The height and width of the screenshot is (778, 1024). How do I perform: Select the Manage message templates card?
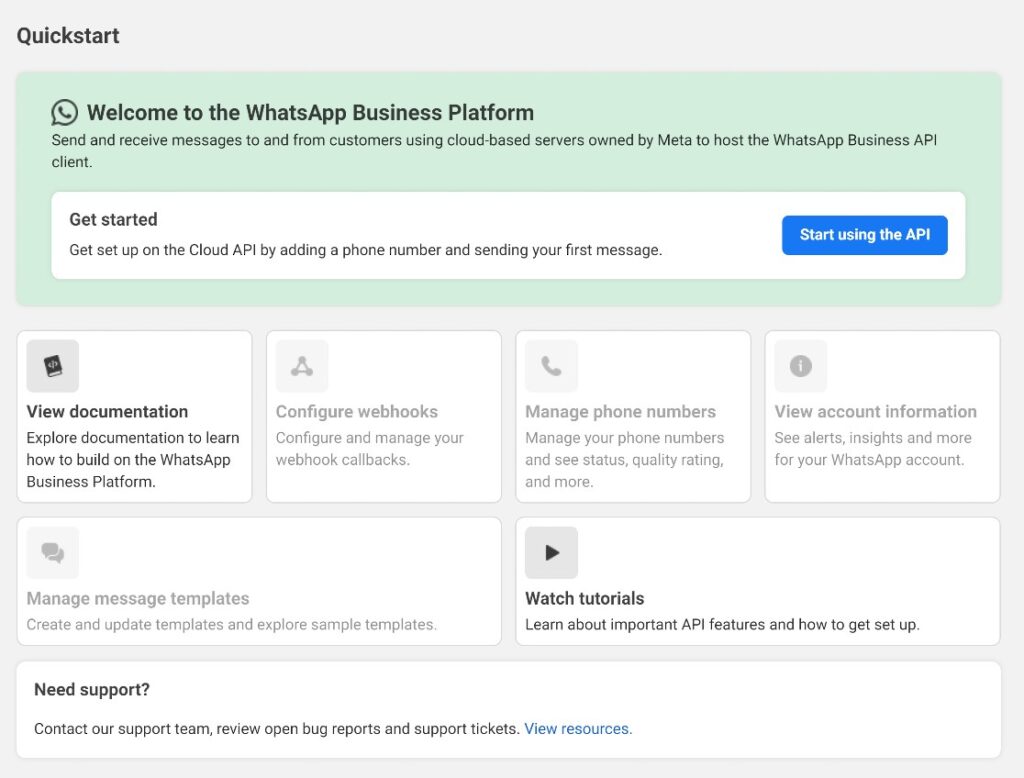click(x=259, y=581)
